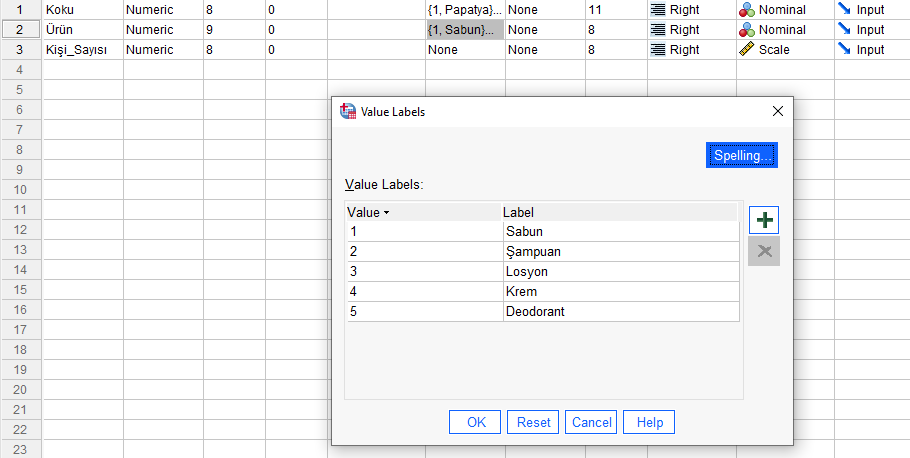Open the {1, Papatya} values cell for Koku
The height and width of the screenshot is (458, 910).
click(x=464, y=10)
